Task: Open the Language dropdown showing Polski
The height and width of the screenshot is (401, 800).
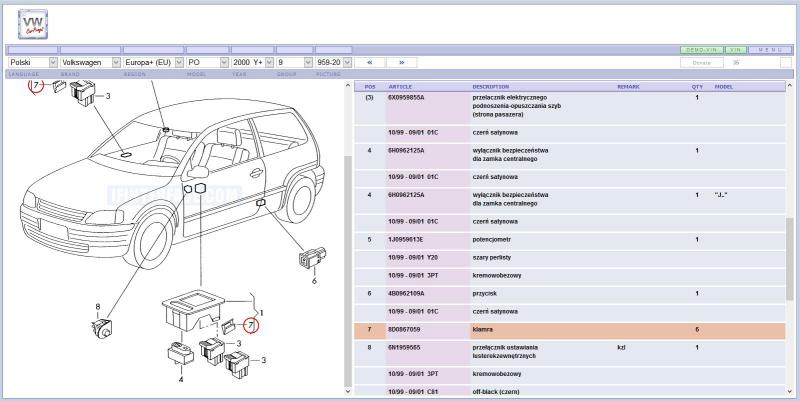Action: click(33, 62)
